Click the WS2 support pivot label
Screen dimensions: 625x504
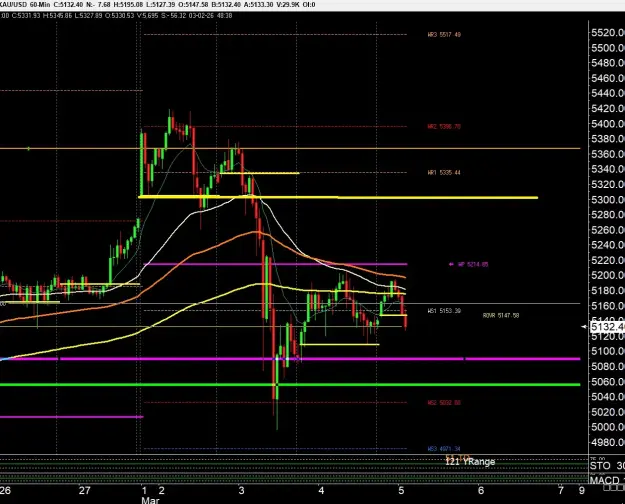click(444, 403)
